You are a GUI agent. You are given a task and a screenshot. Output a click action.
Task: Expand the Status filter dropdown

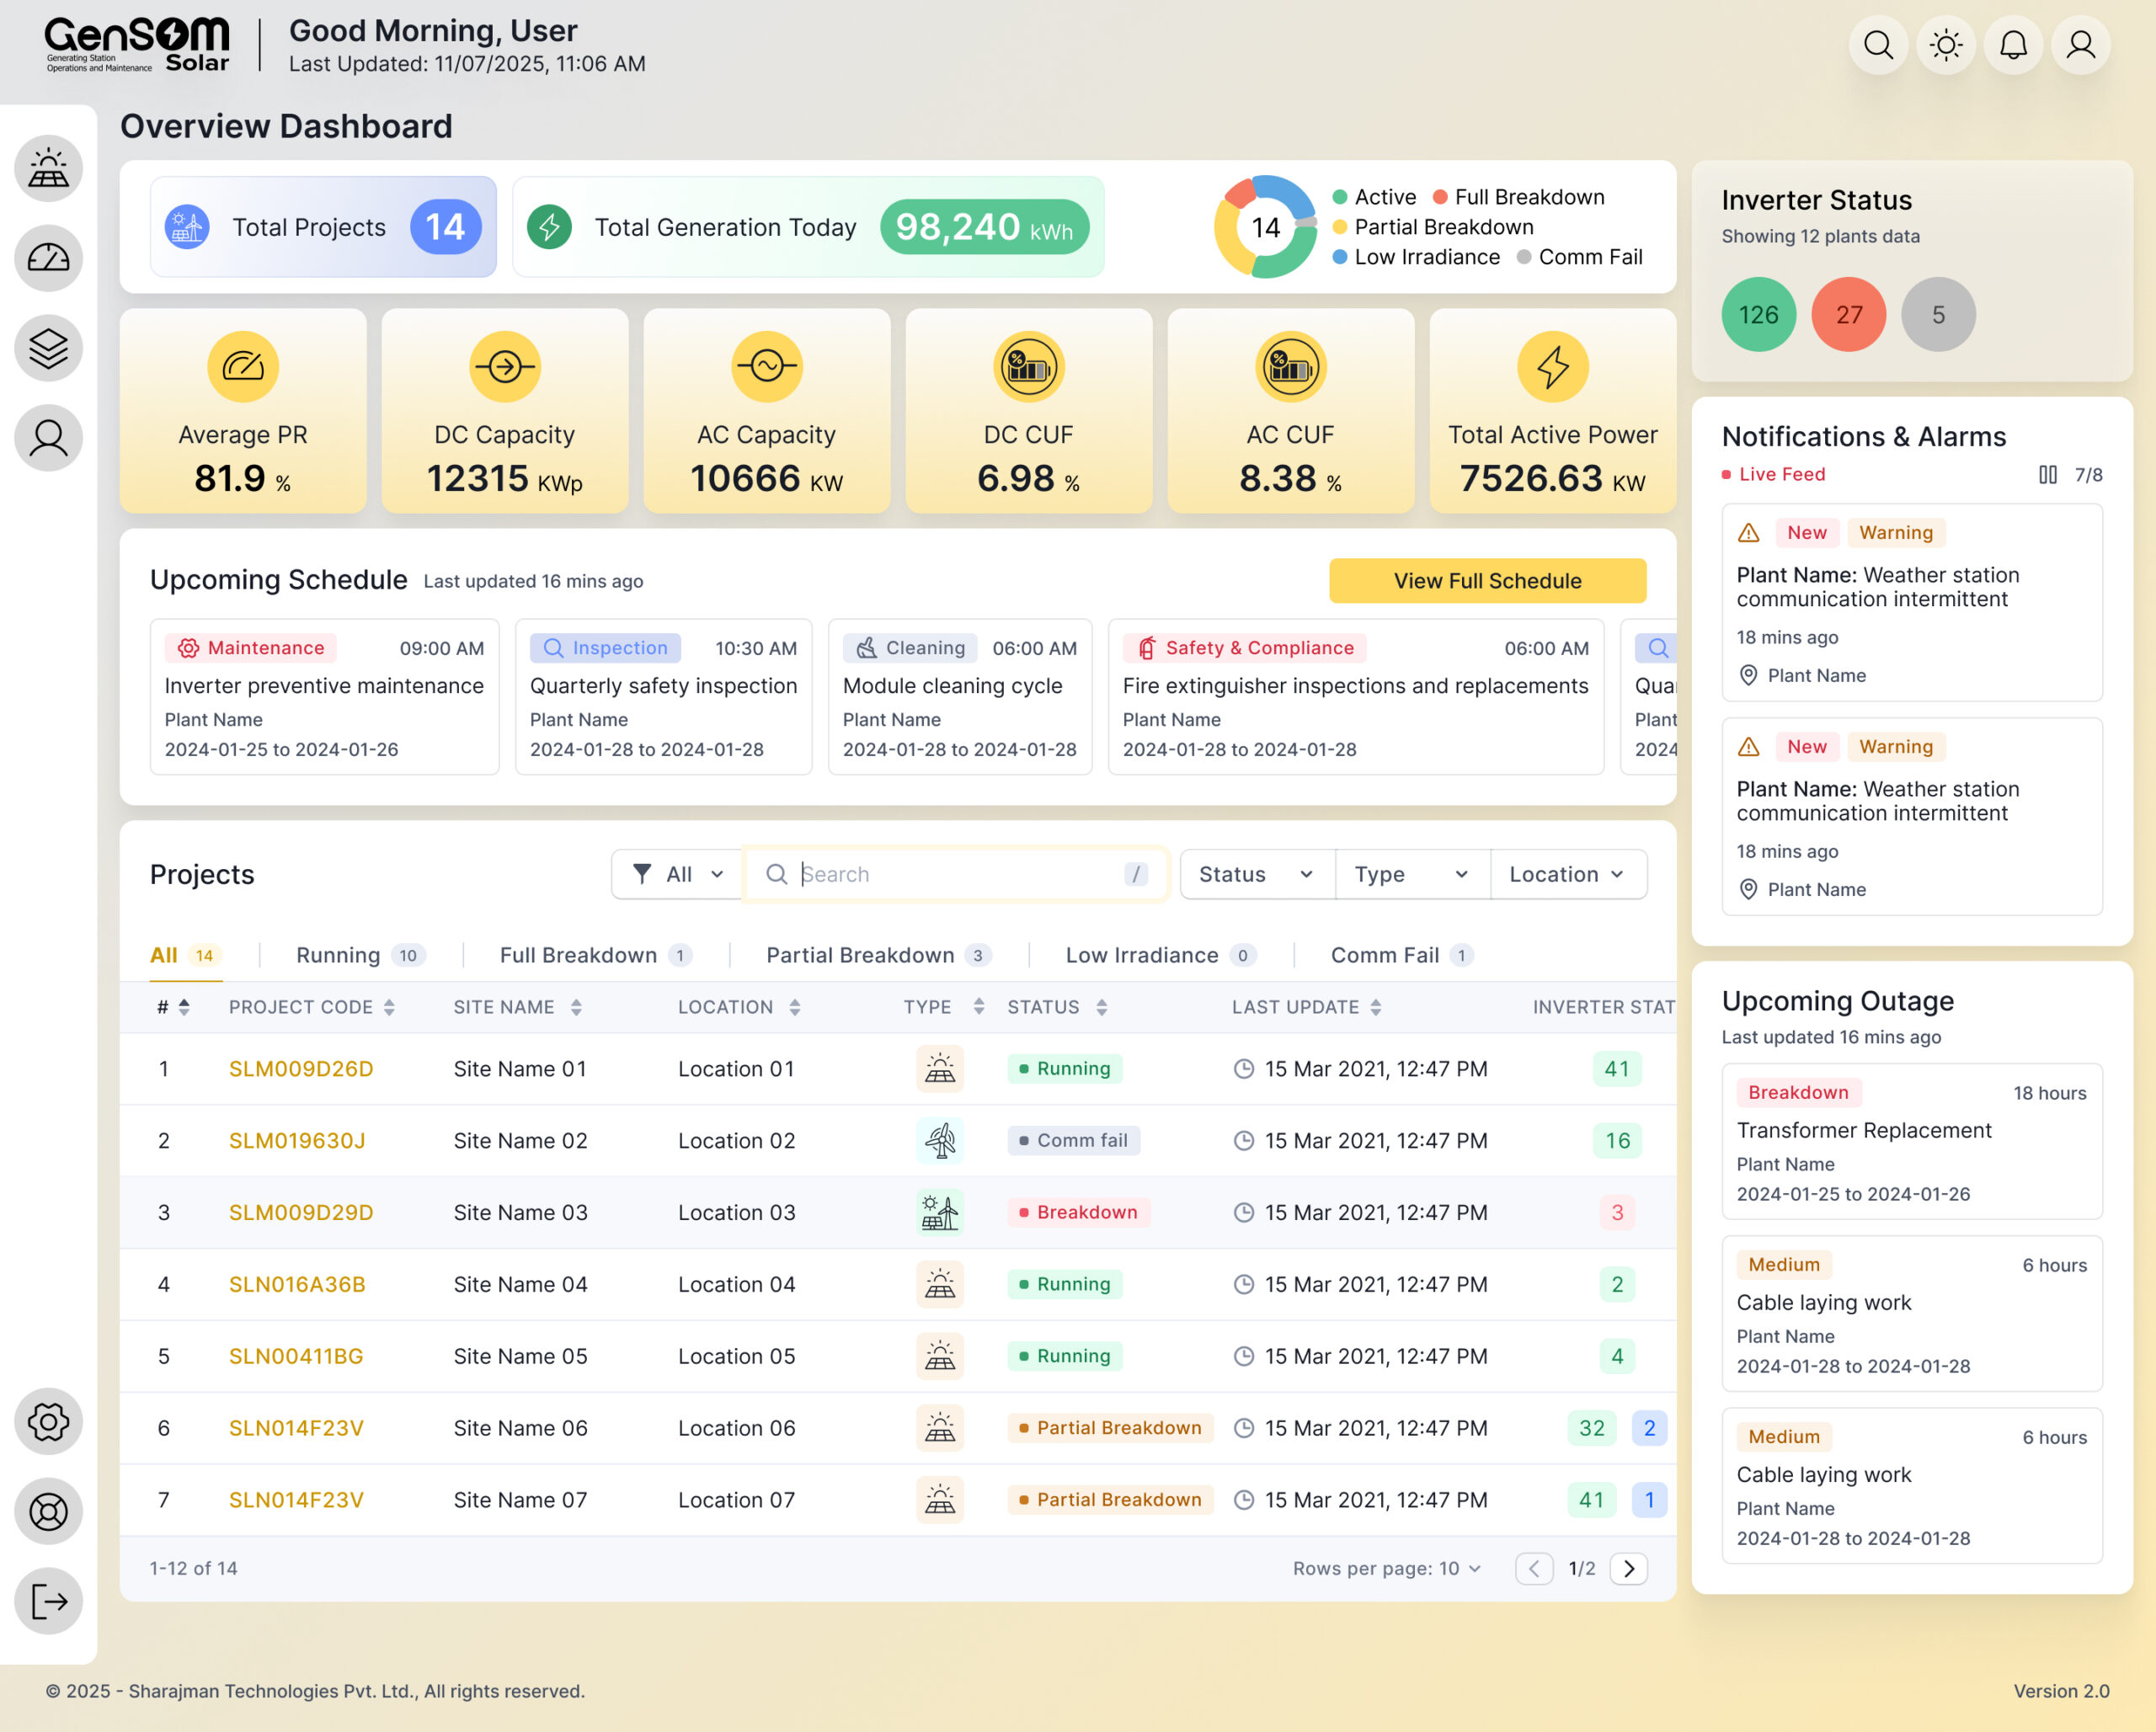point(1256,874)
